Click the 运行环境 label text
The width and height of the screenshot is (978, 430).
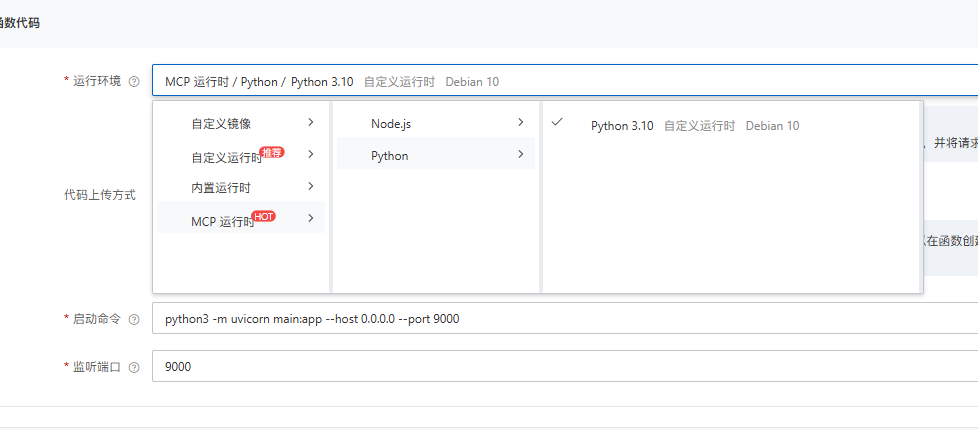tap(97, 82)
